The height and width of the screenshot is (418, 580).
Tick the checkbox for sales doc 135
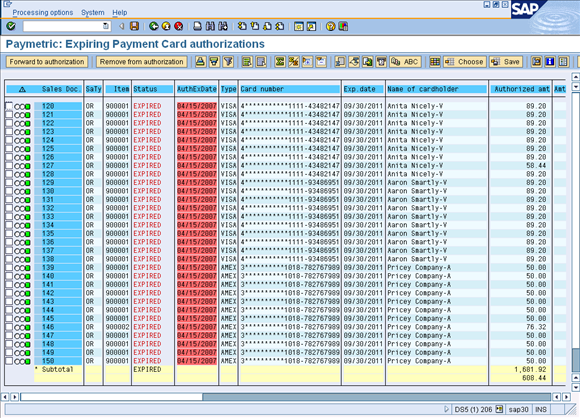[x=9, y=234]
